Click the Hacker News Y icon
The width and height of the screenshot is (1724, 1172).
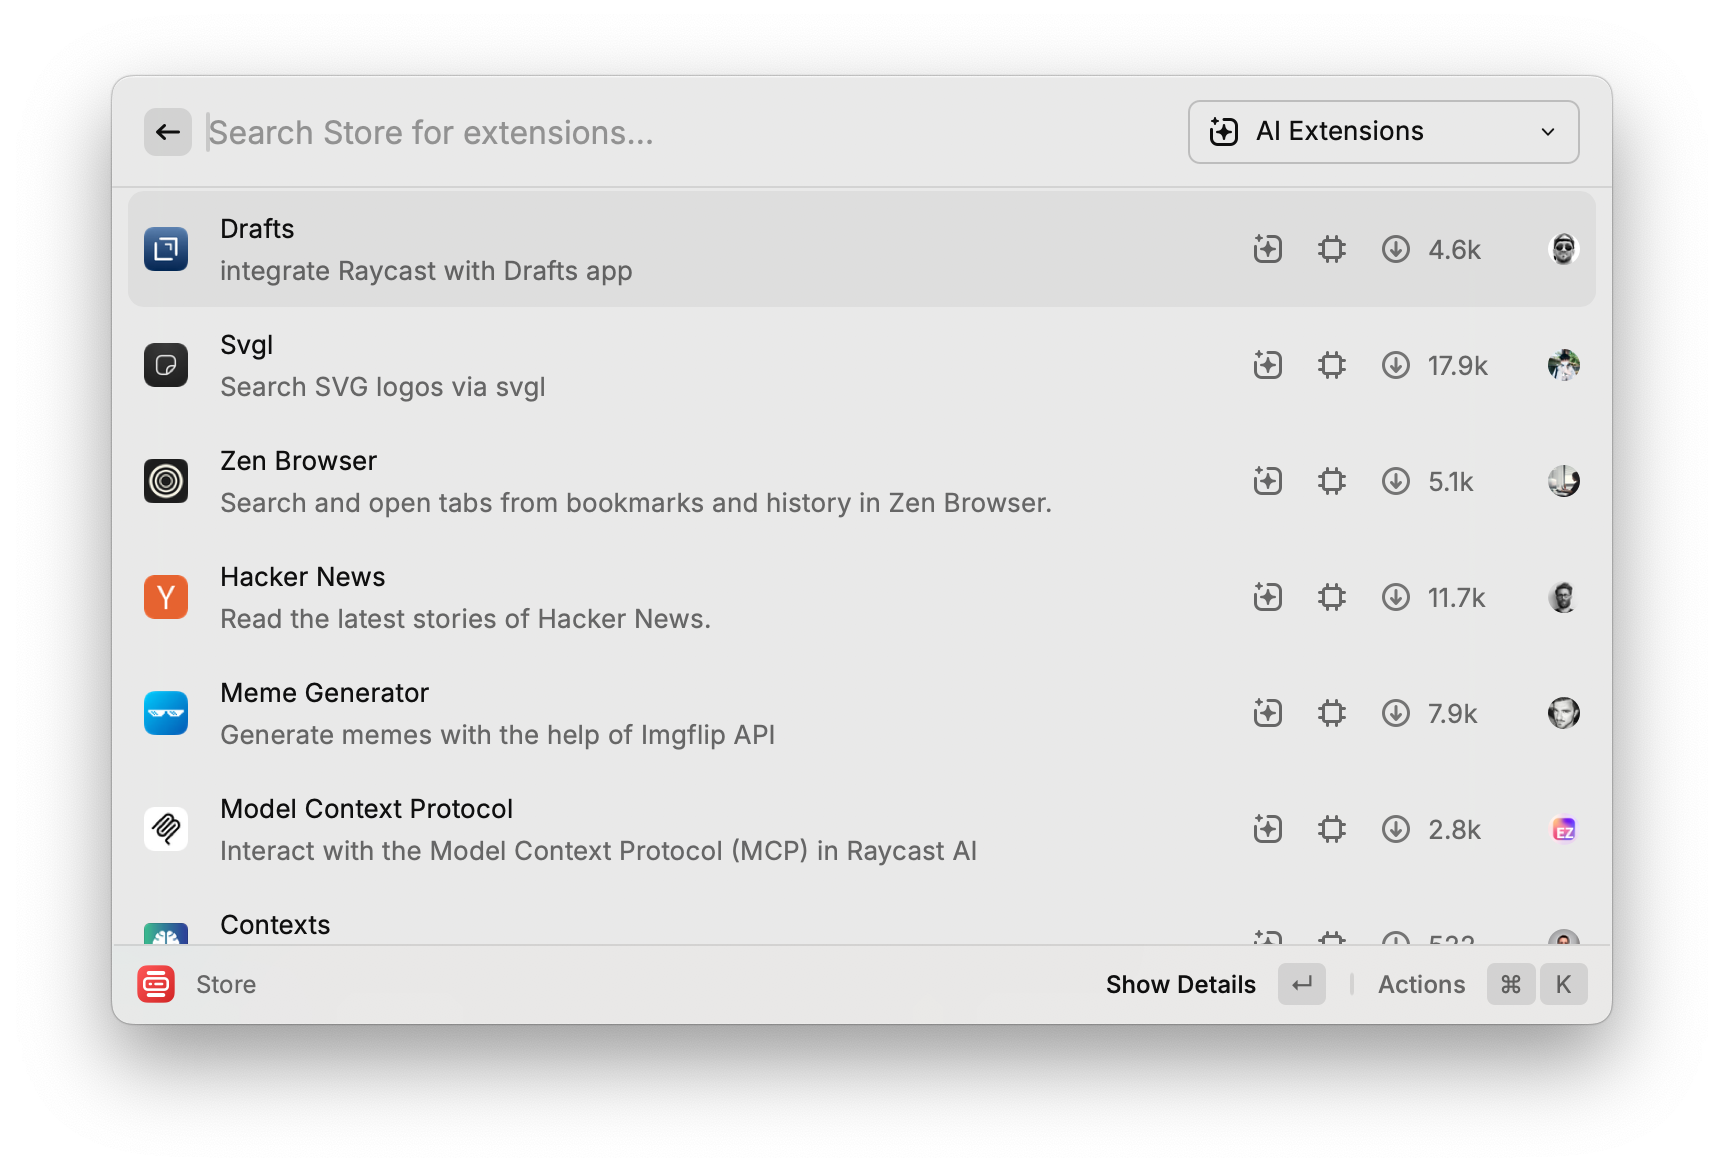(166, 597)
